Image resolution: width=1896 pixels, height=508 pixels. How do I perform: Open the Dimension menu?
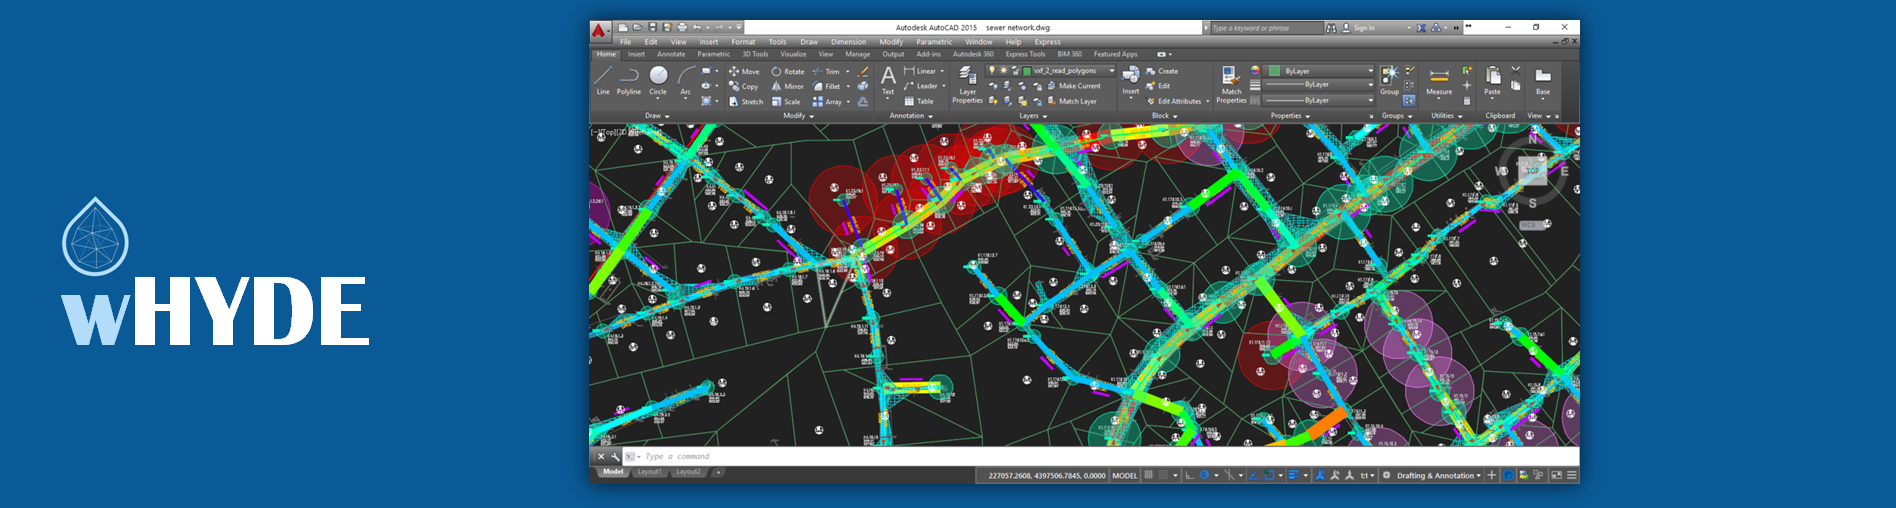pyautogui.click(x=848, y=42)
